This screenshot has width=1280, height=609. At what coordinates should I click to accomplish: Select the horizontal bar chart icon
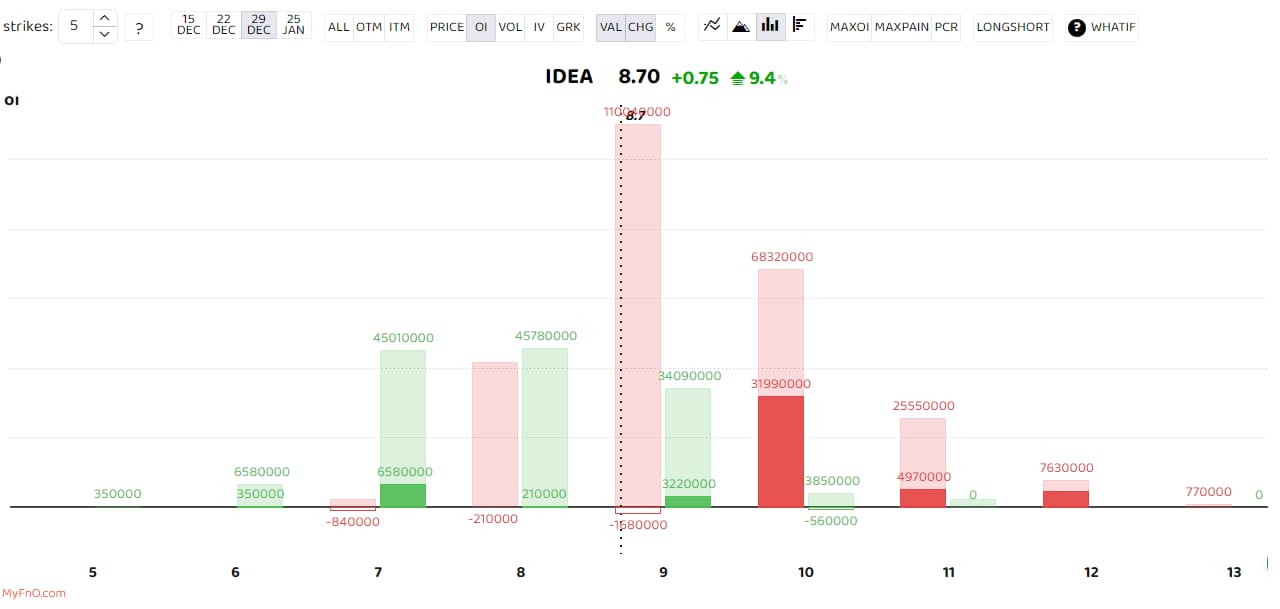tap(799, 26)
